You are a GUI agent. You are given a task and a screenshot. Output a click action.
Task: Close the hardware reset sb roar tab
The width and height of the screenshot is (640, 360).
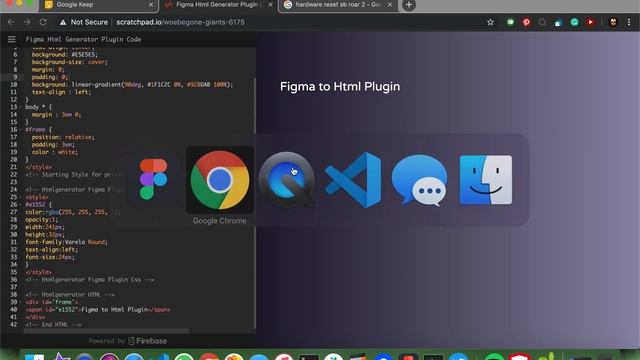click(x=390, y=5)
